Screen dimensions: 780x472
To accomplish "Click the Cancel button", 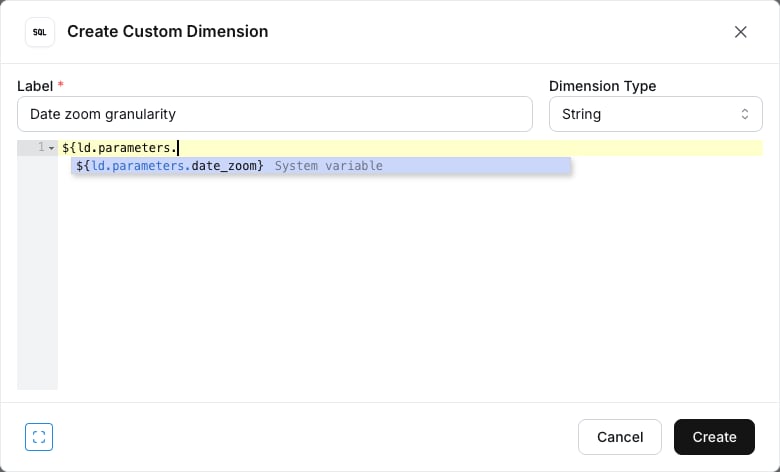I will [x=620, y=437].
